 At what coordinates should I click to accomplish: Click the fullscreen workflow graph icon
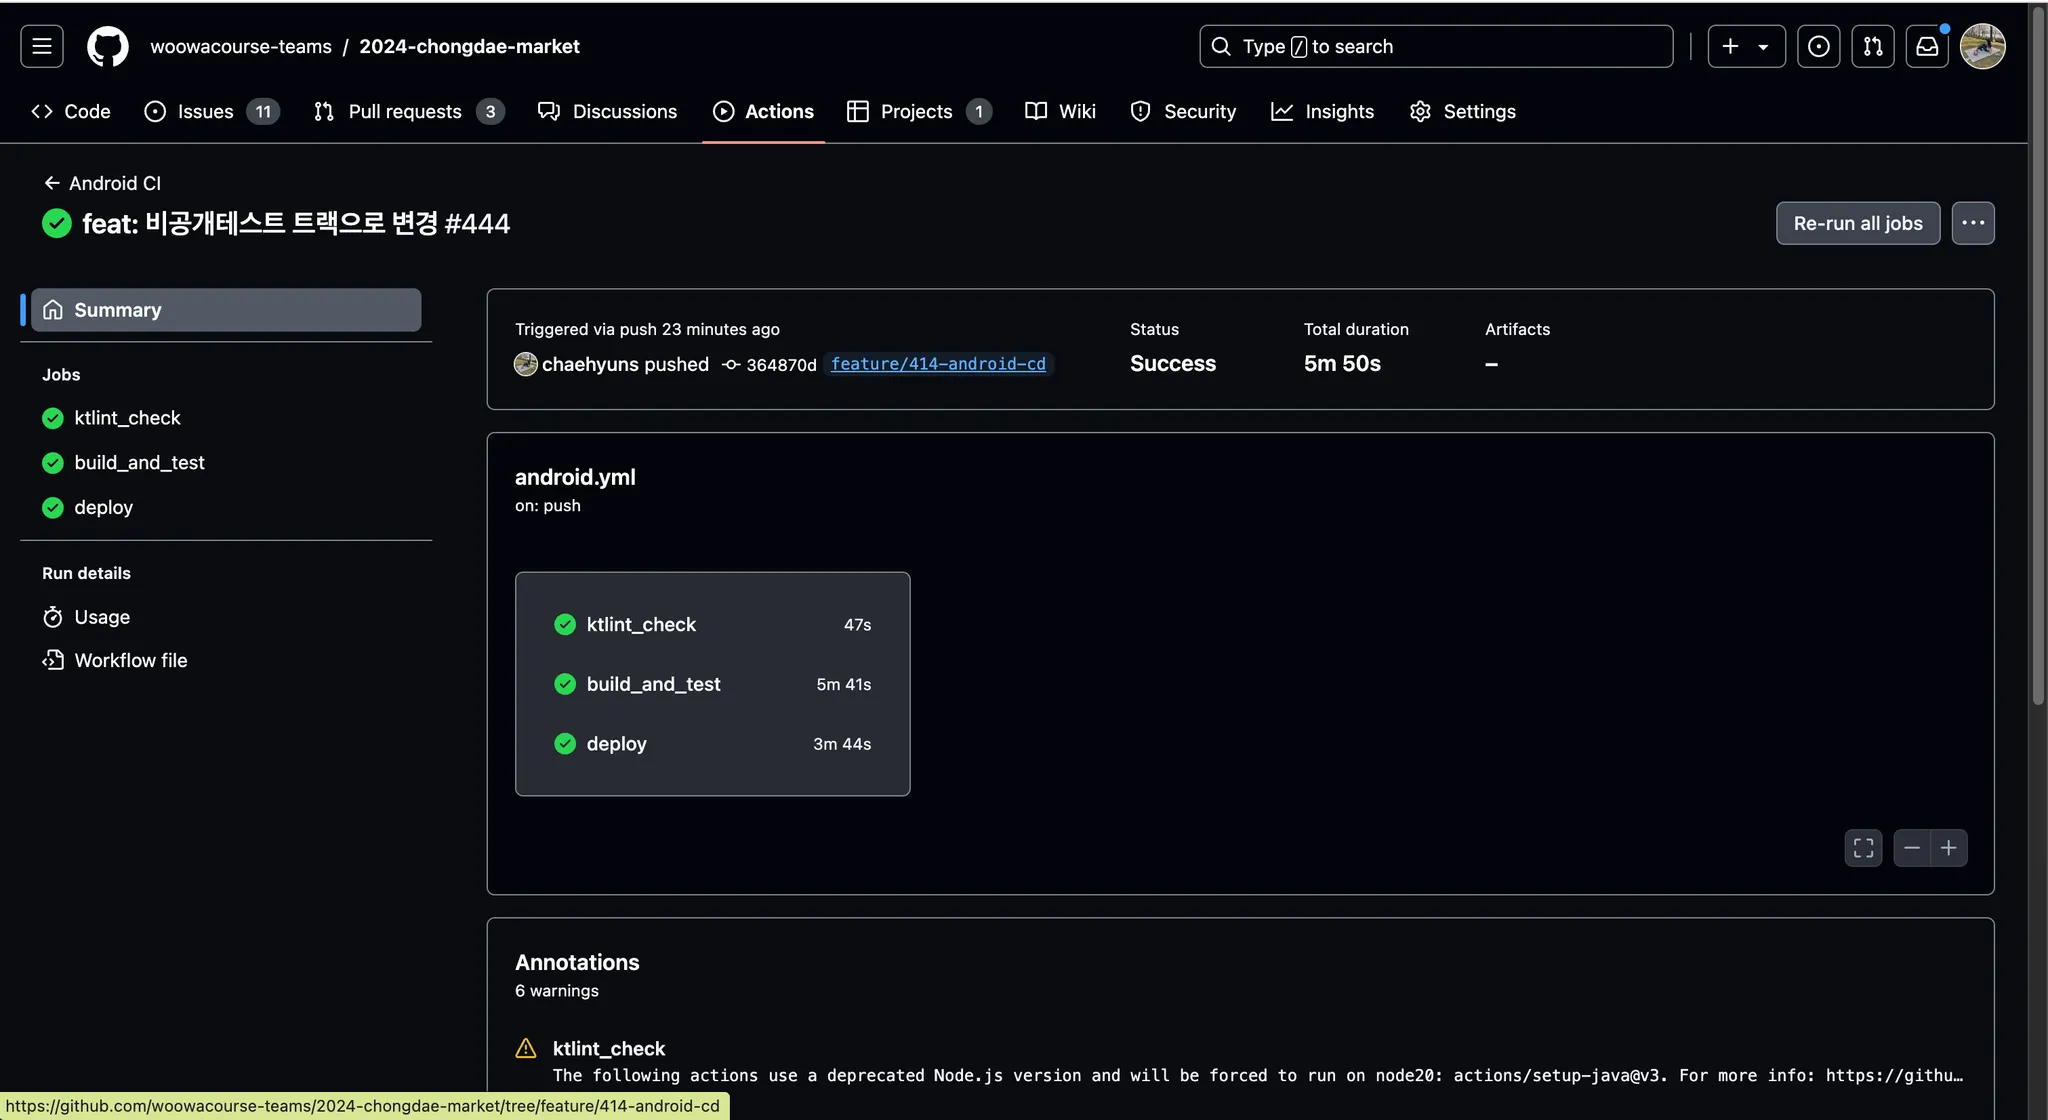[x=1863, y=848]
